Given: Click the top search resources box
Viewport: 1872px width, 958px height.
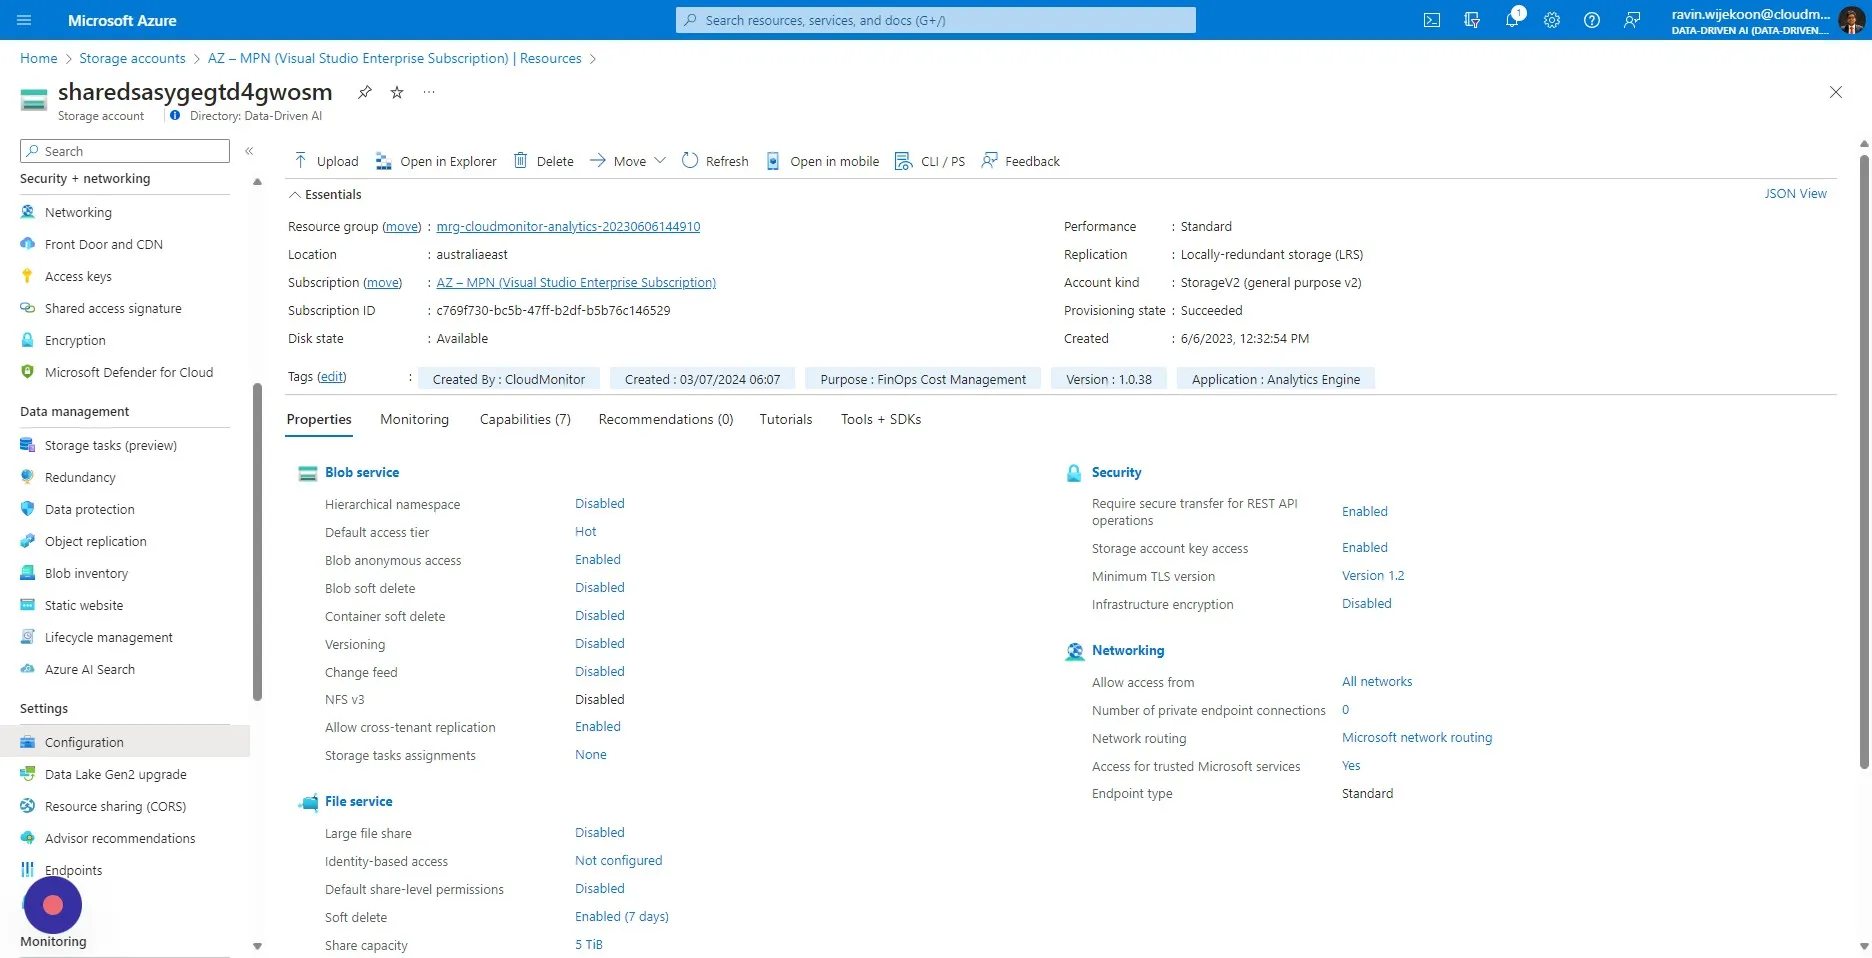Looking at the screenshot, I should (936, 20).
